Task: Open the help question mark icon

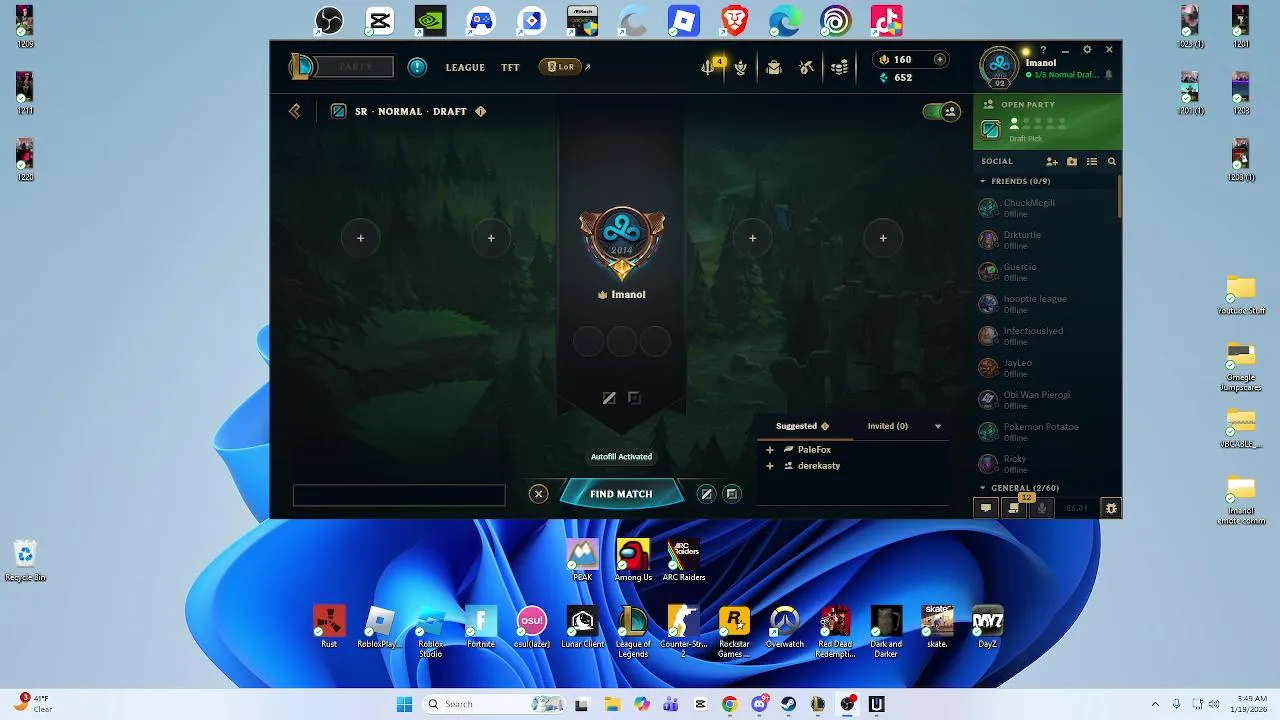Action: click(x=1043, y=50)
